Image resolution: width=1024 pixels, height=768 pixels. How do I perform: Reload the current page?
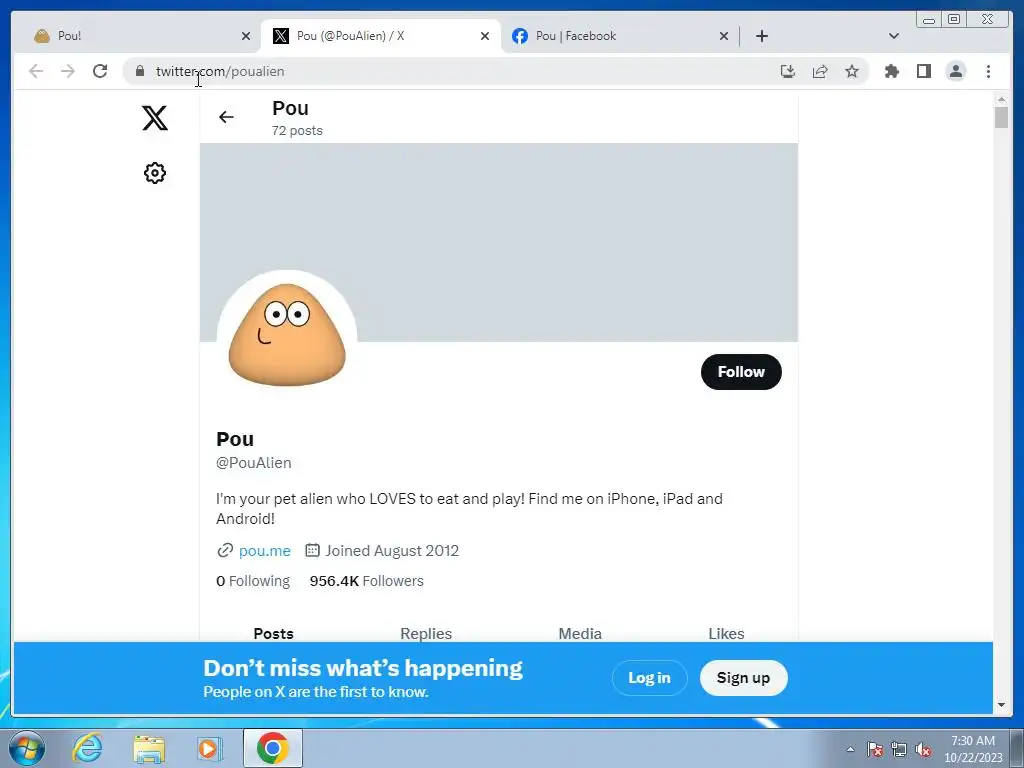pos(100,71)
